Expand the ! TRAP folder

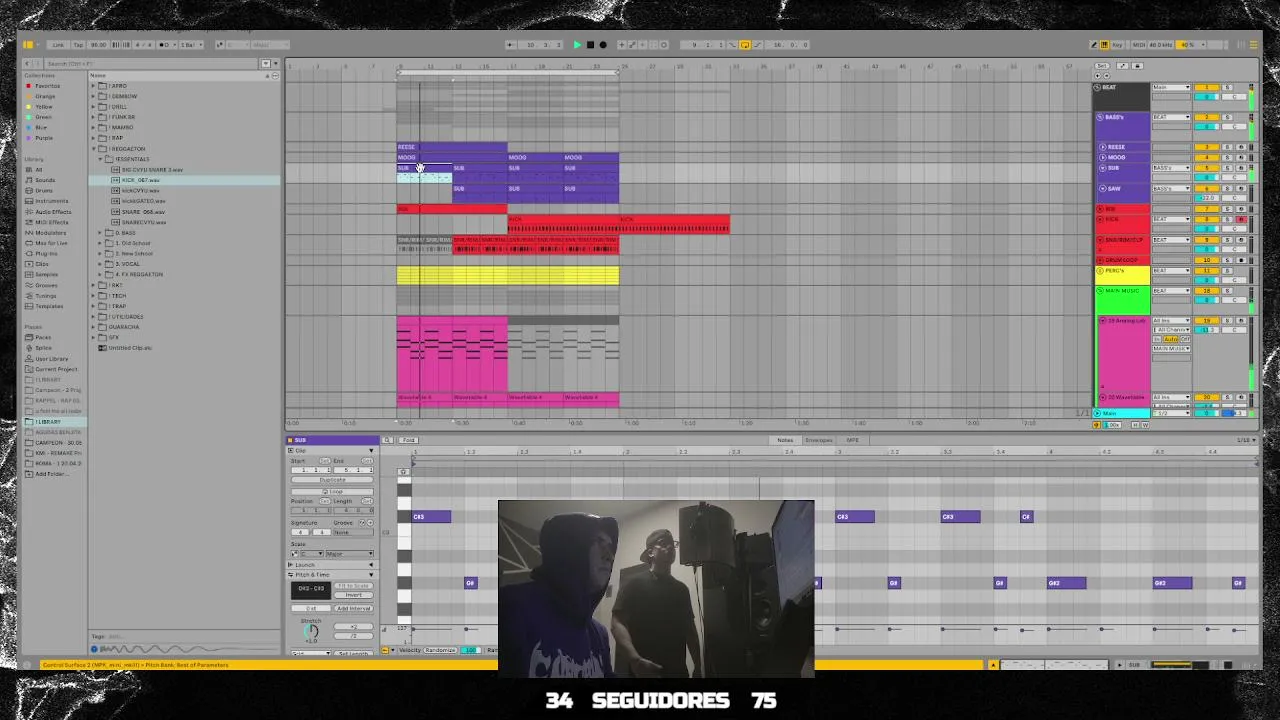(93, 306)
